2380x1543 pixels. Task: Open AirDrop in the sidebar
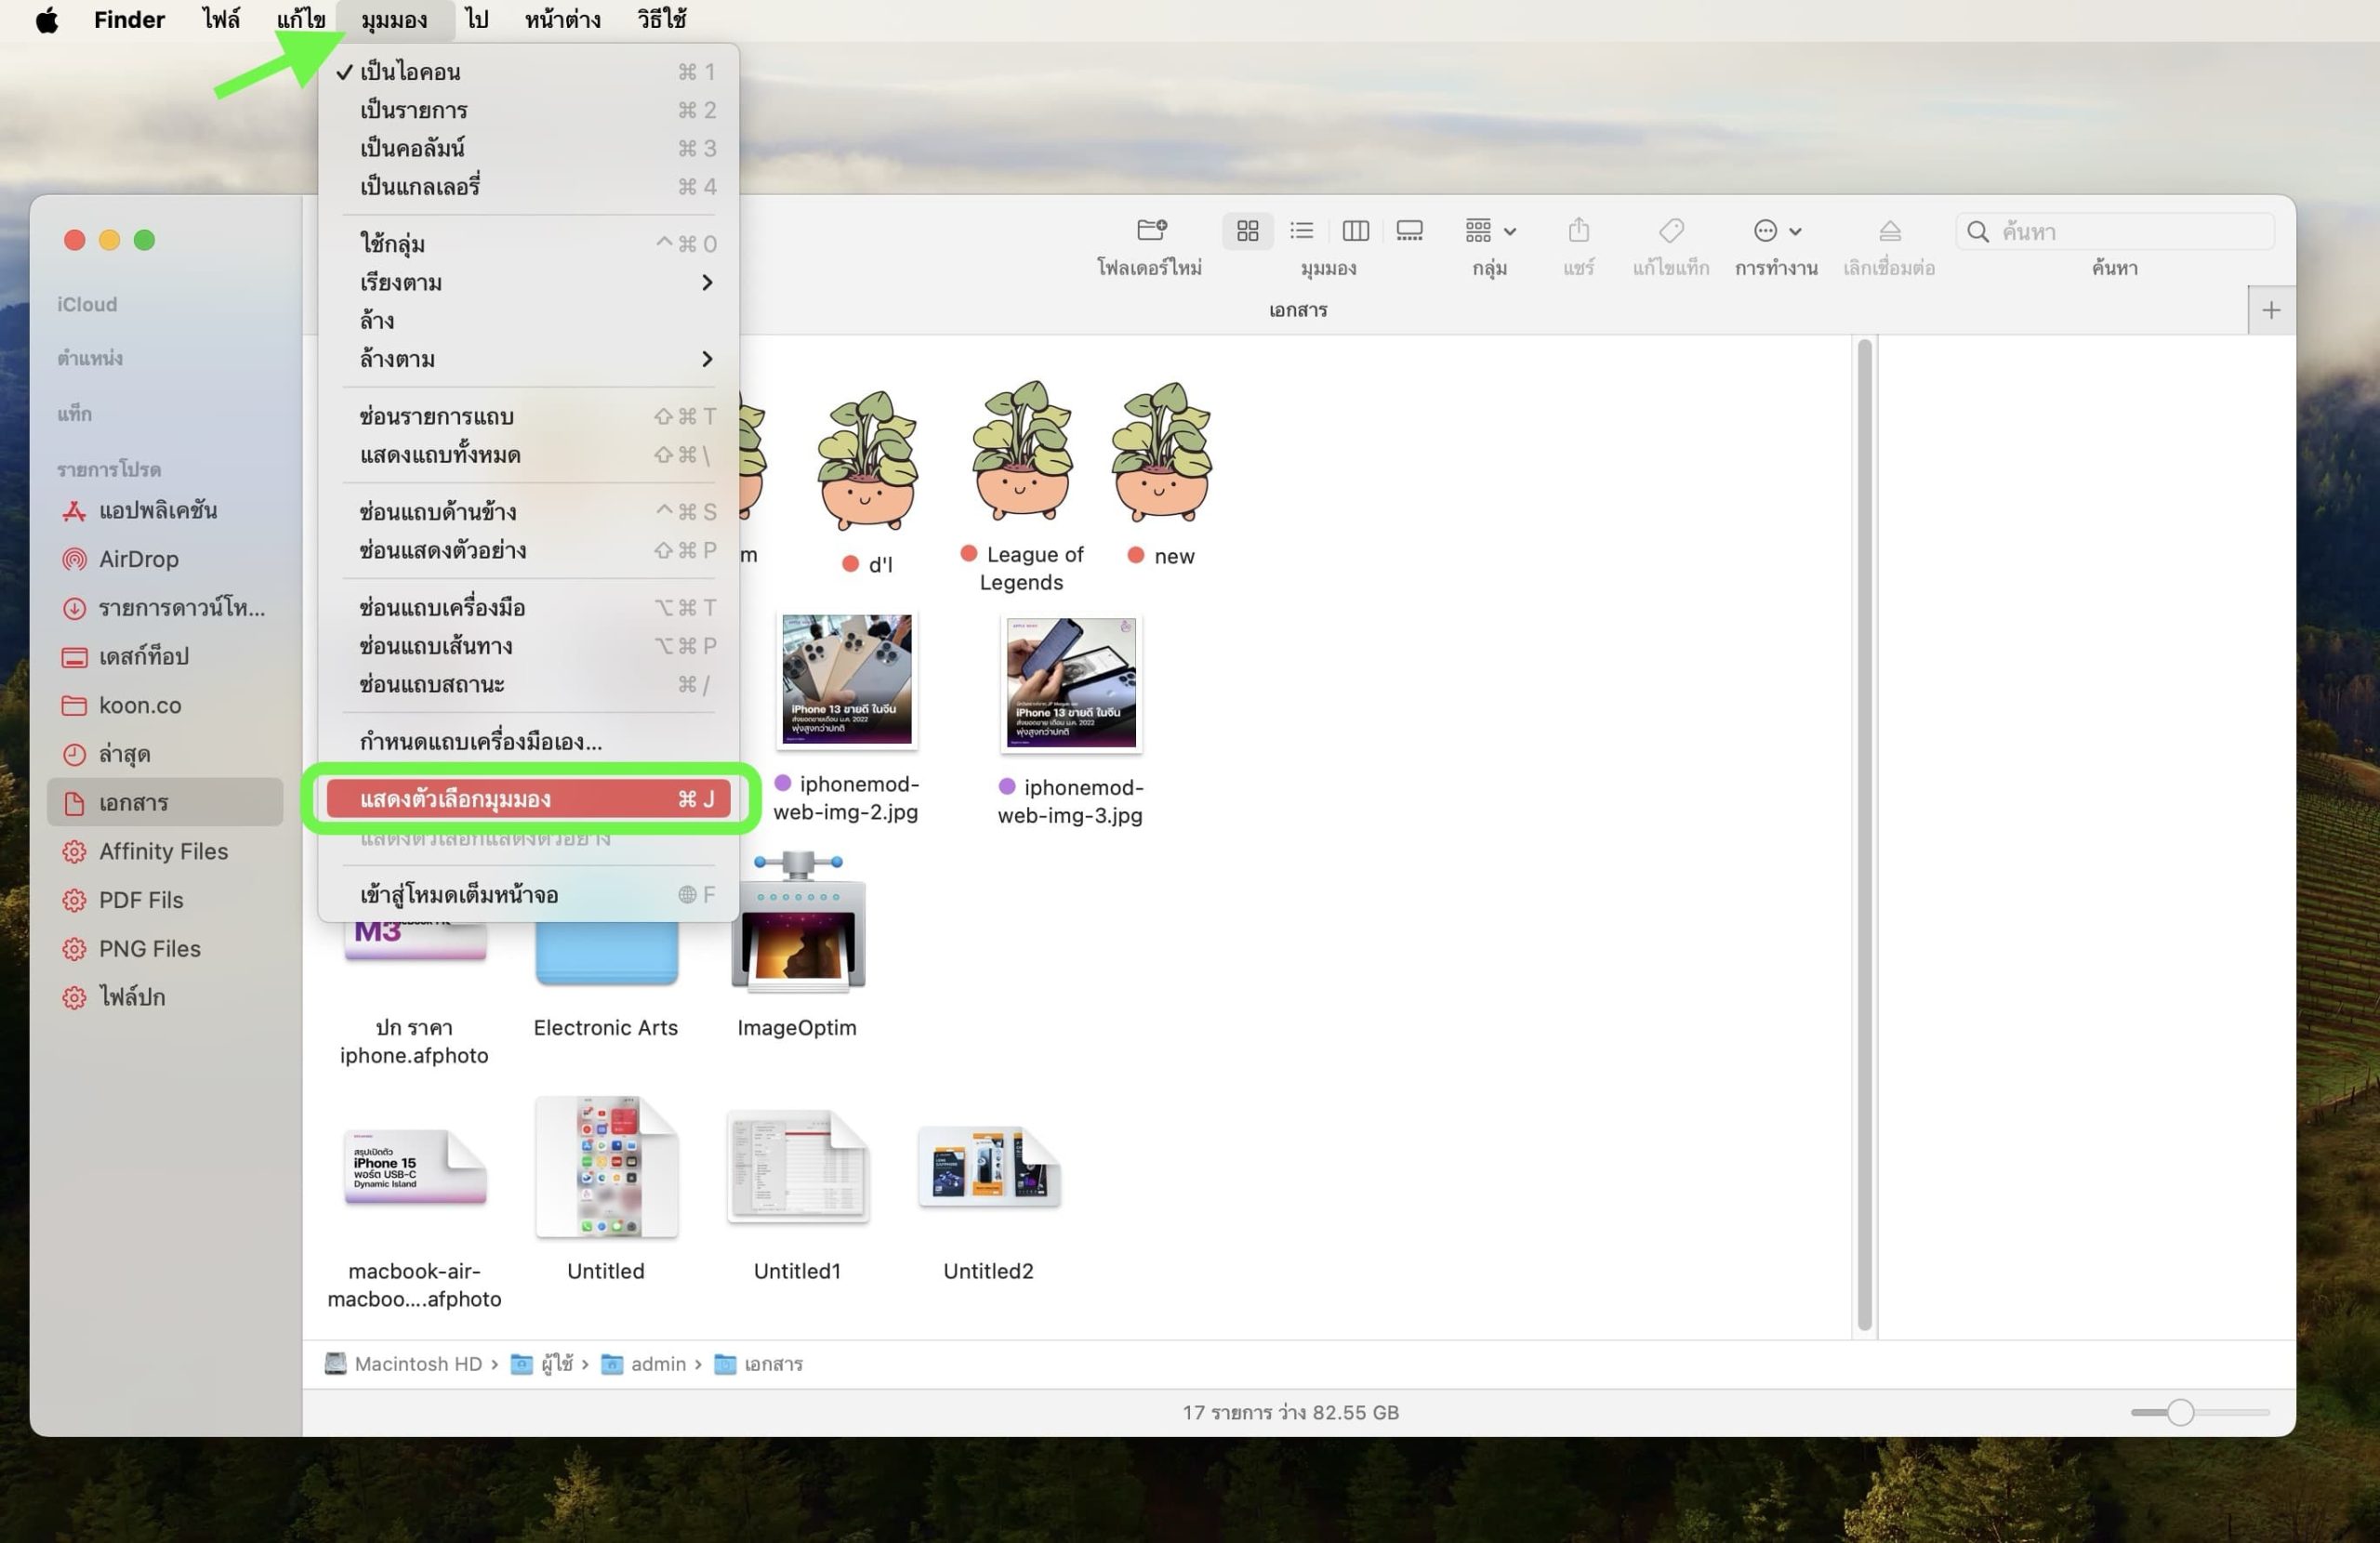coord(138,559)
